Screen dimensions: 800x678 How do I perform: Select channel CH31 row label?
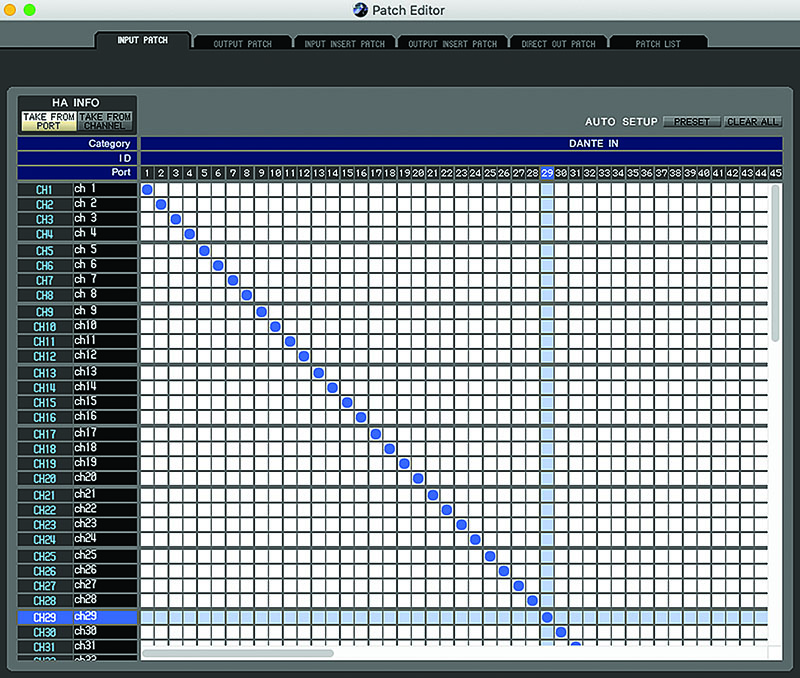(x=44, y=647)
